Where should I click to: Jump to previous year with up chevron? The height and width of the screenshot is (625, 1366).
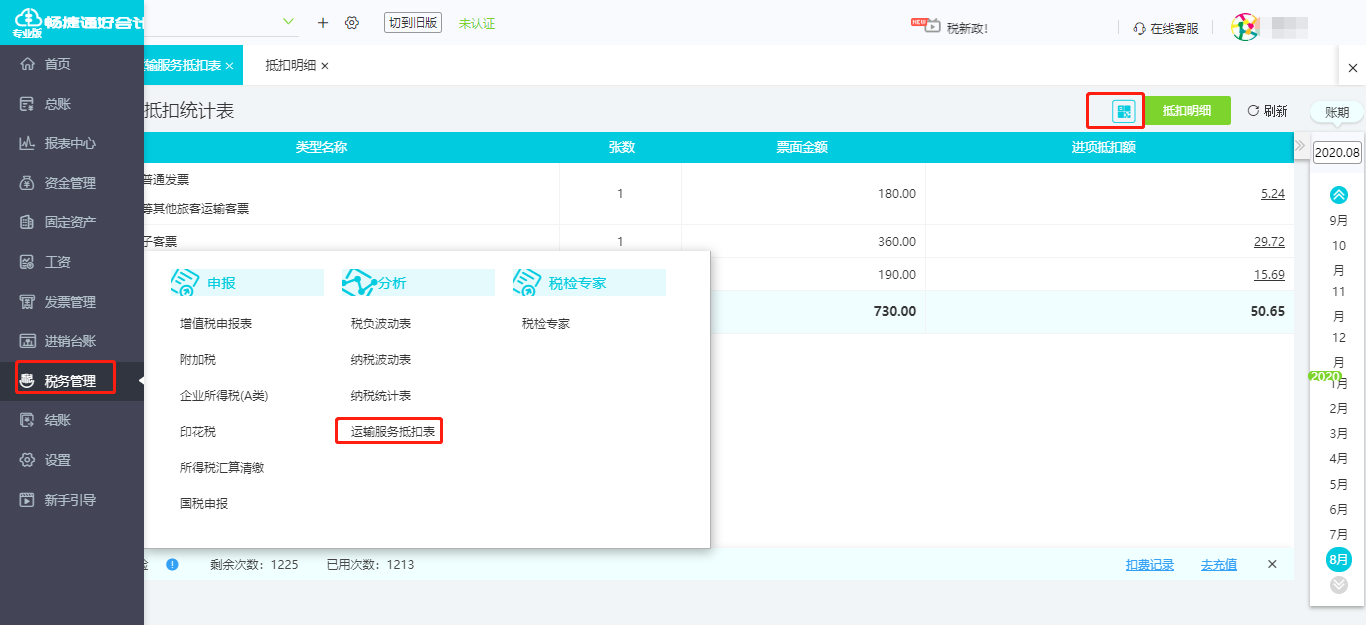click(x=1339, y=195)
